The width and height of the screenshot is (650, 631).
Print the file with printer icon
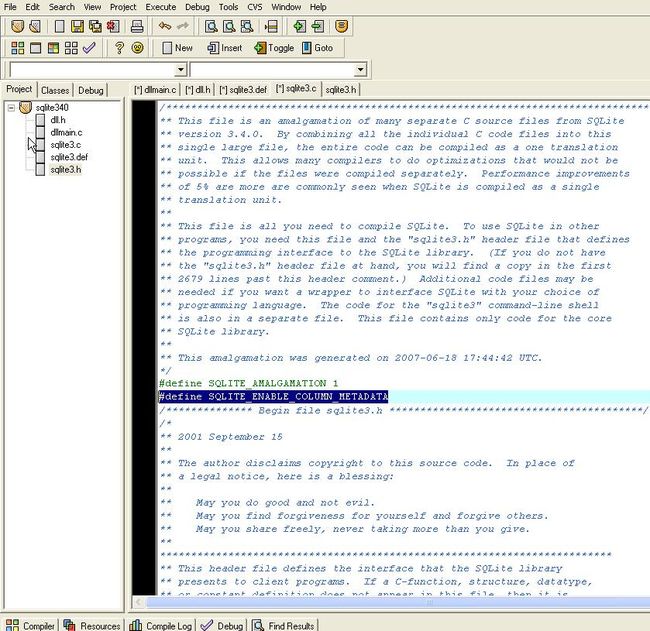[137, 27]
